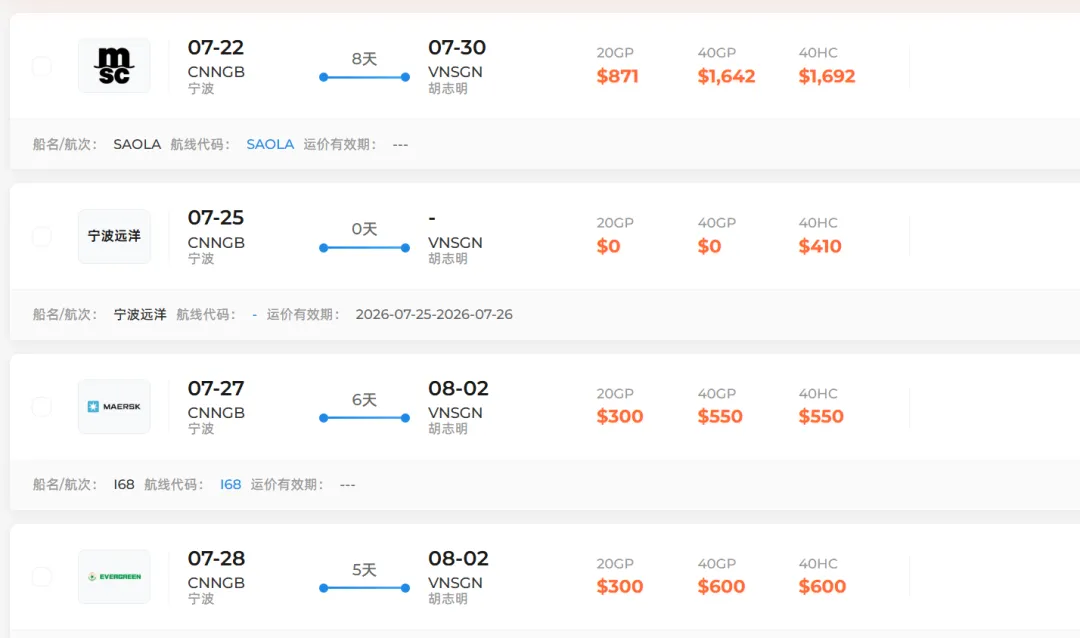Click the Evergreen carrier logo
Viewport: 1080px width, 638px height.
(x=114, y=577)
